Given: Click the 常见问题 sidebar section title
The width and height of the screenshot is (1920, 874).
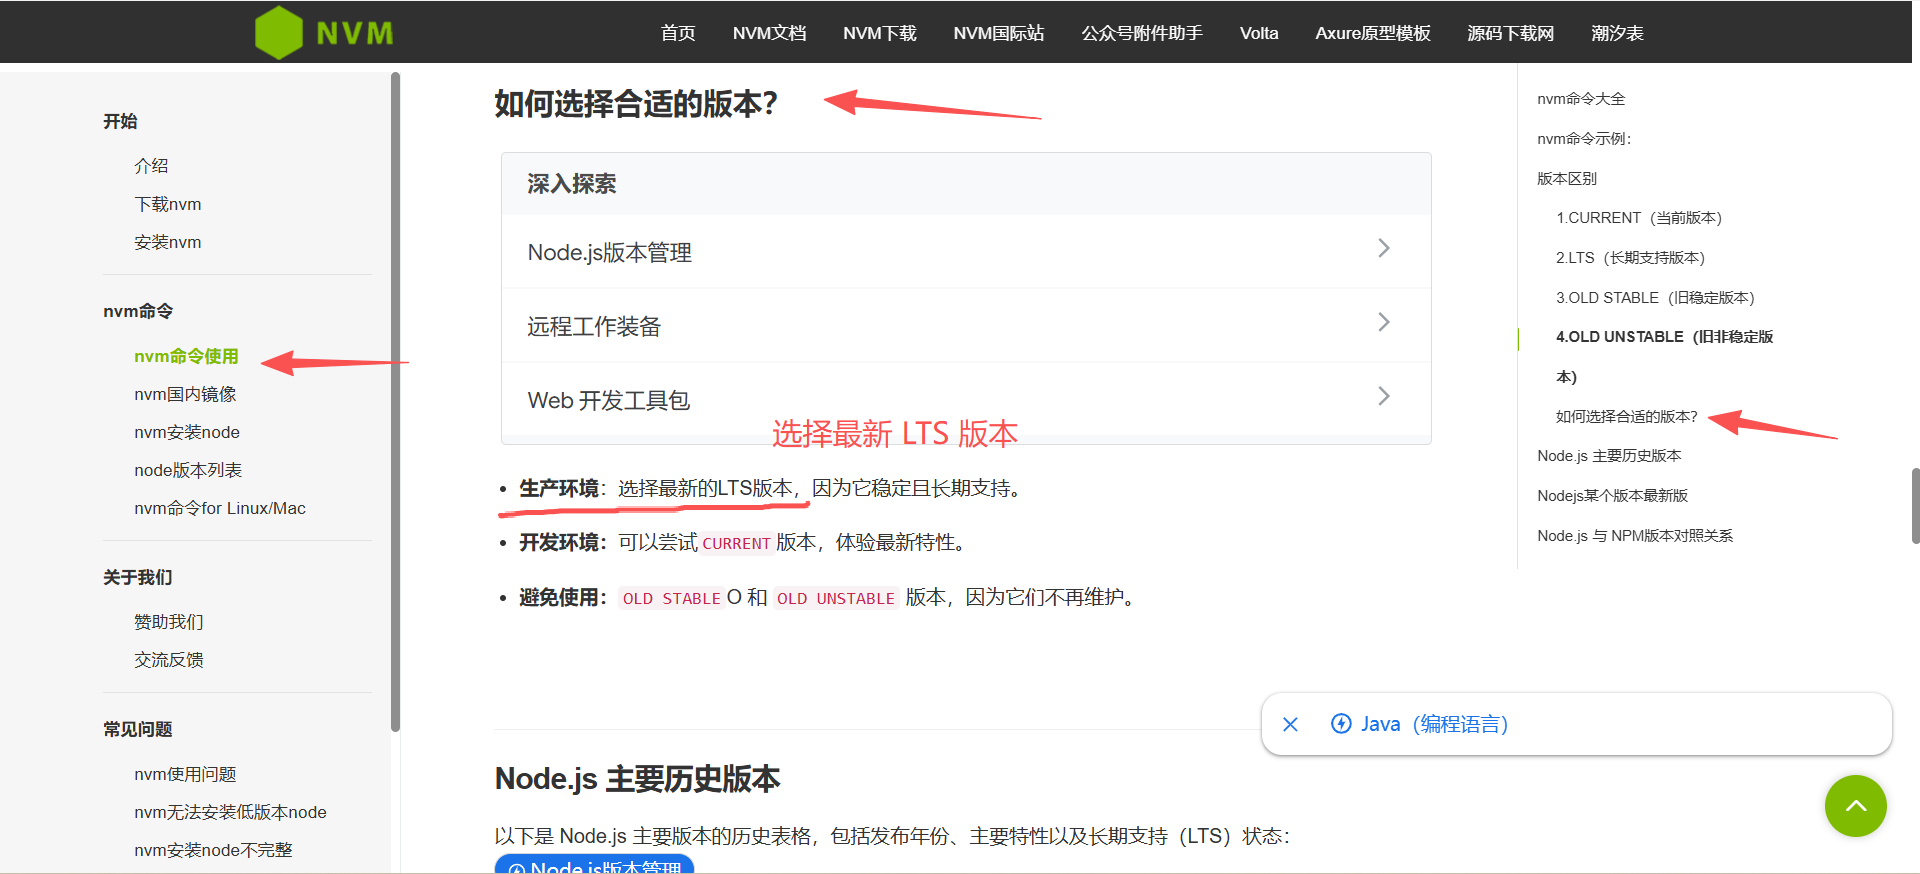Looking at the screenshot, I should point(138,729).
